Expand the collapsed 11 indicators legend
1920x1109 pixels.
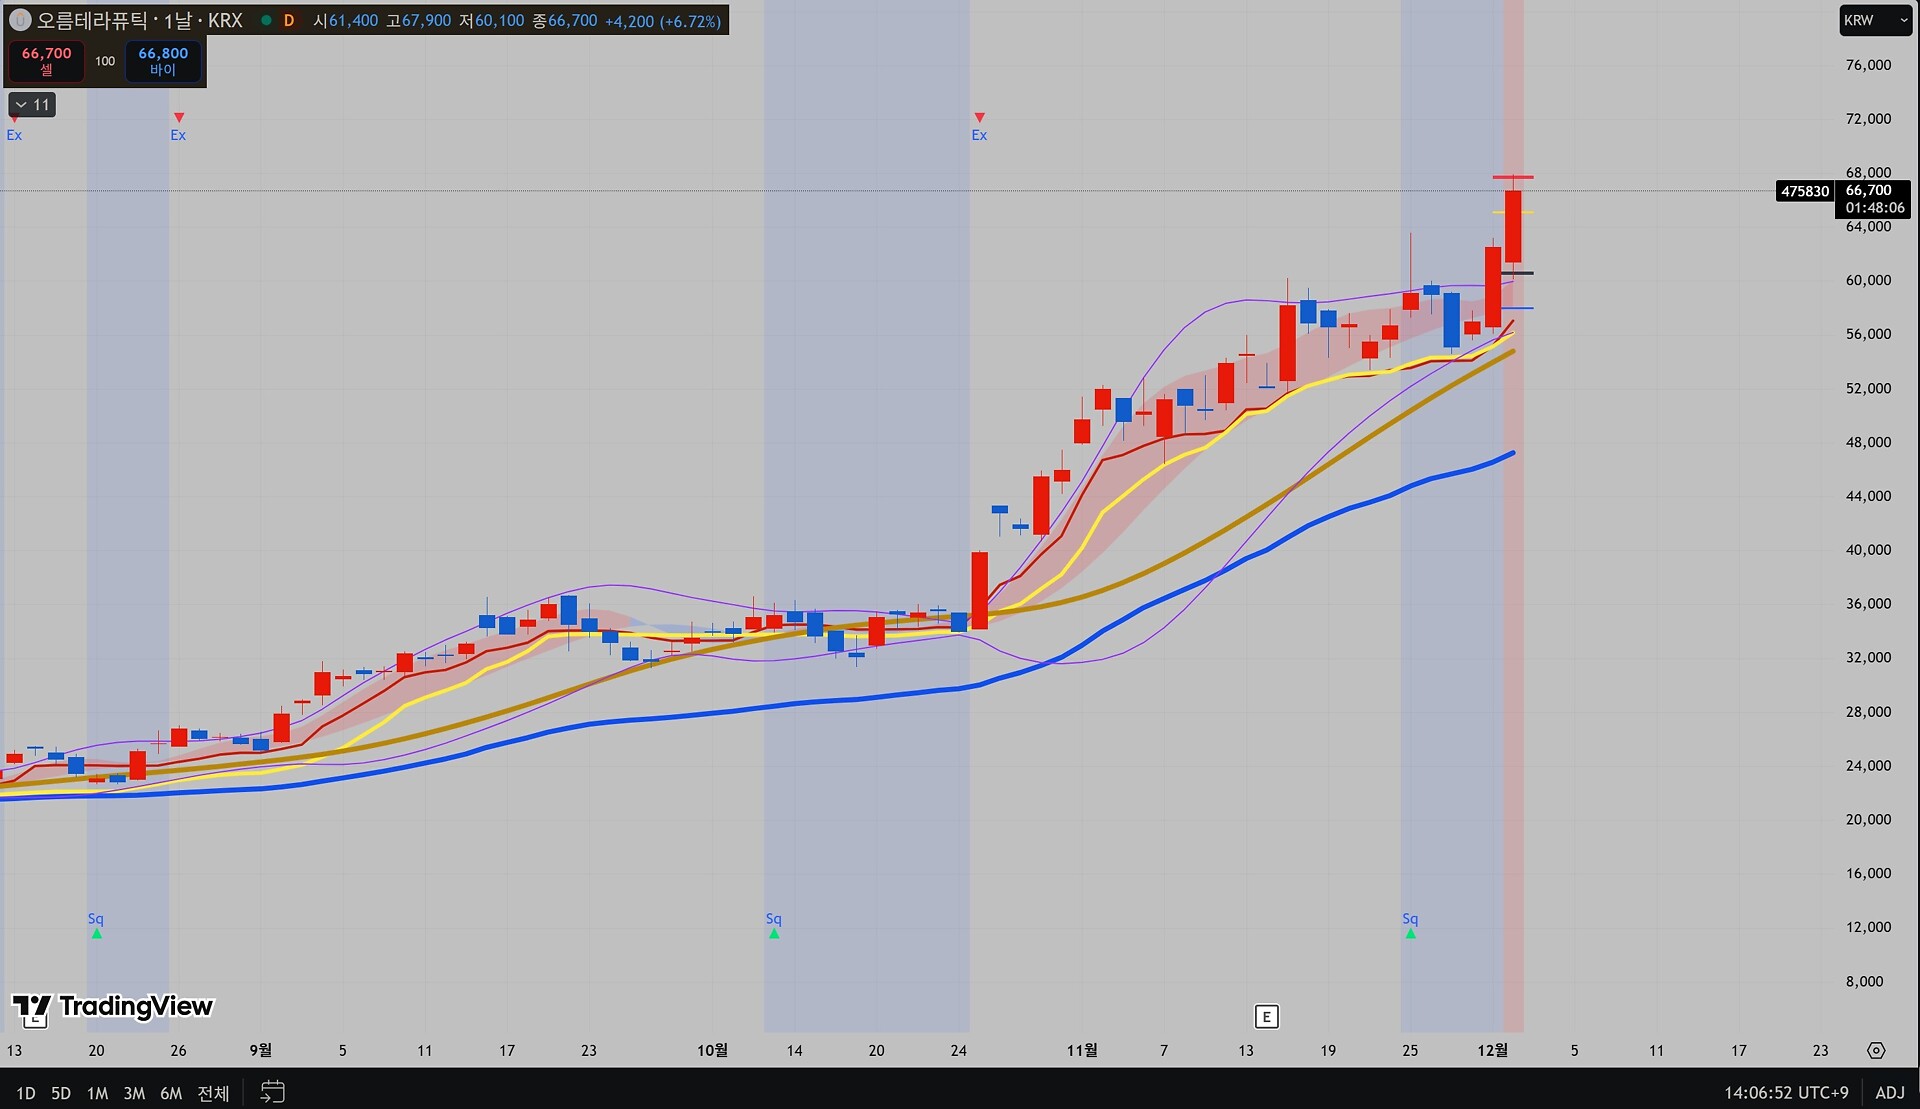pyautogui.click(x=32, y=104)
